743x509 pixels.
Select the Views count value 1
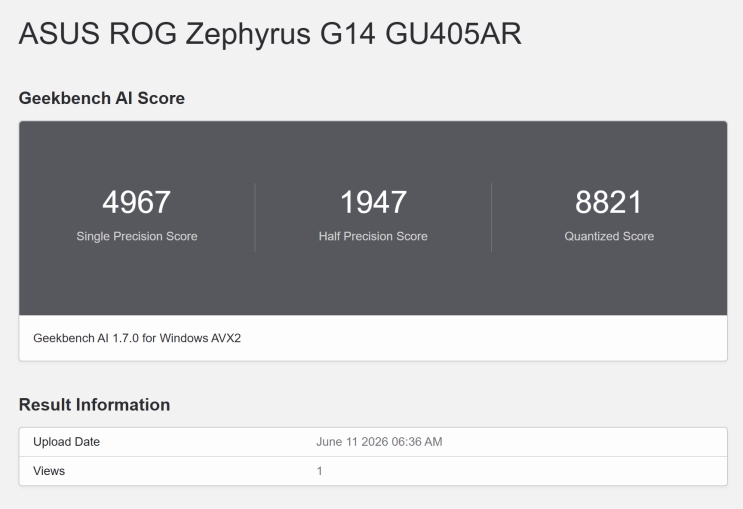(x=319, y=471)
